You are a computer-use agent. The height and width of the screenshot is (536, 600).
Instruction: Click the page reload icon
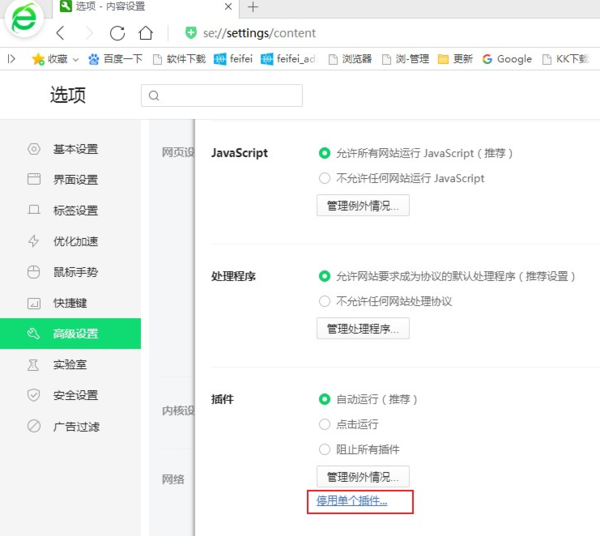tap(118, 33)
